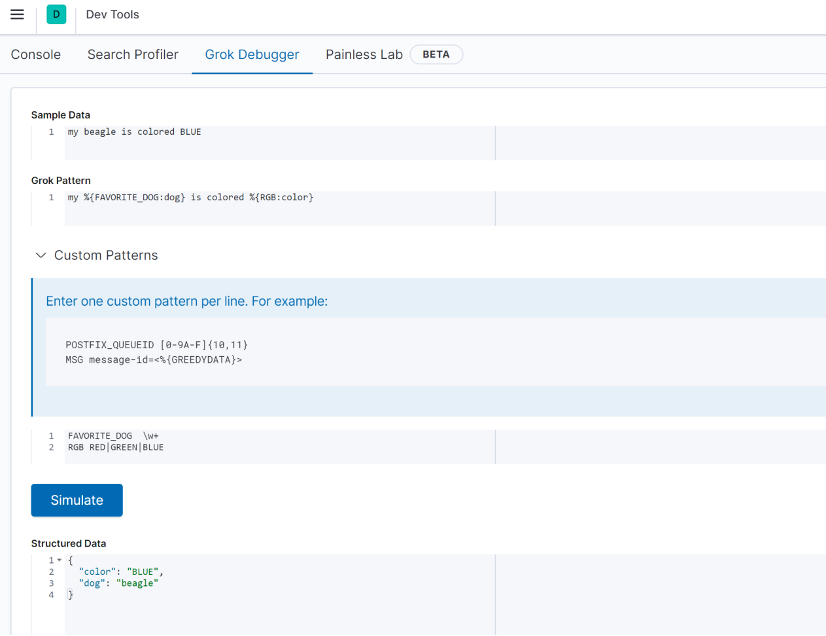Click the "color": "BLUE" line
The height and width of the screenshot is (636, 826).
[121, 572]
